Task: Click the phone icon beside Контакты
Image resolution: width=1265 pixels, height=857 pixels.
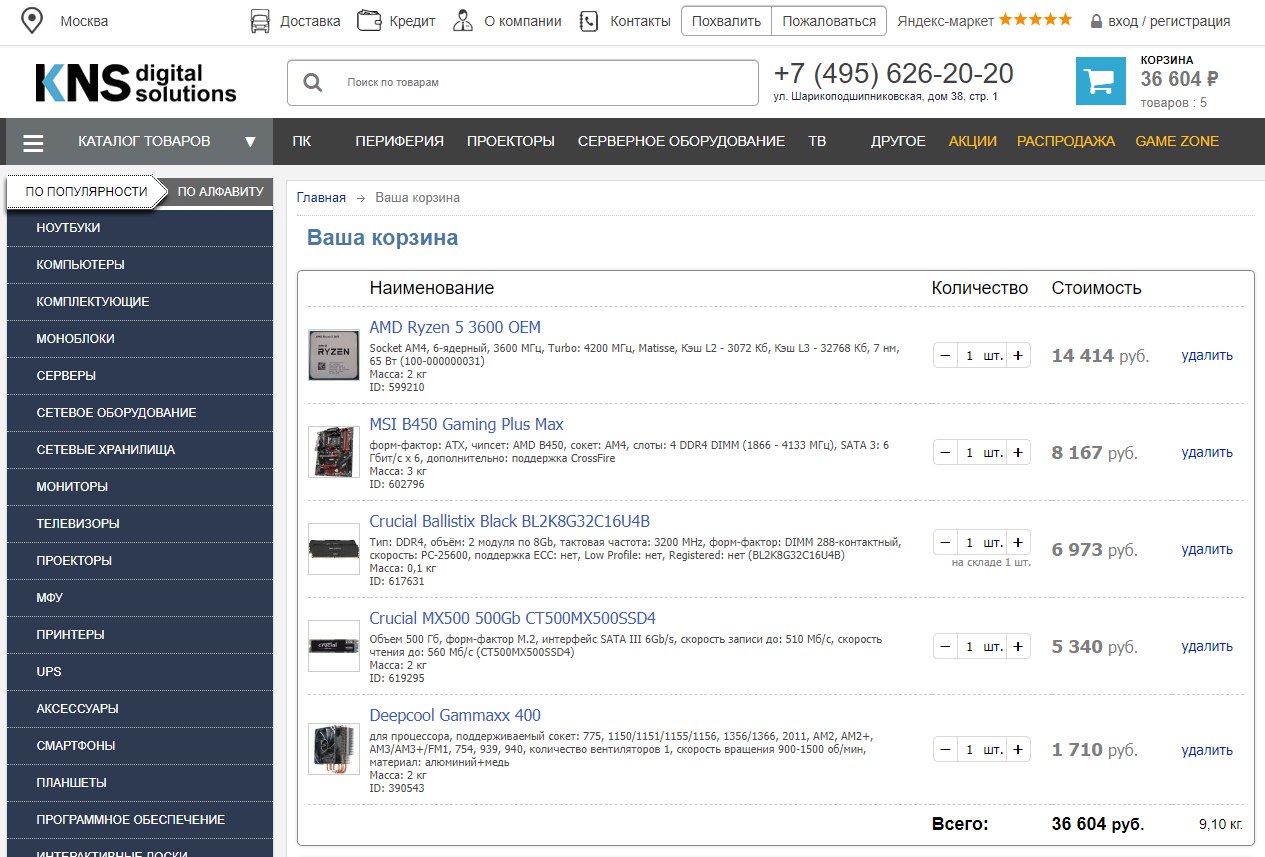Action: [x=589, y=21]
